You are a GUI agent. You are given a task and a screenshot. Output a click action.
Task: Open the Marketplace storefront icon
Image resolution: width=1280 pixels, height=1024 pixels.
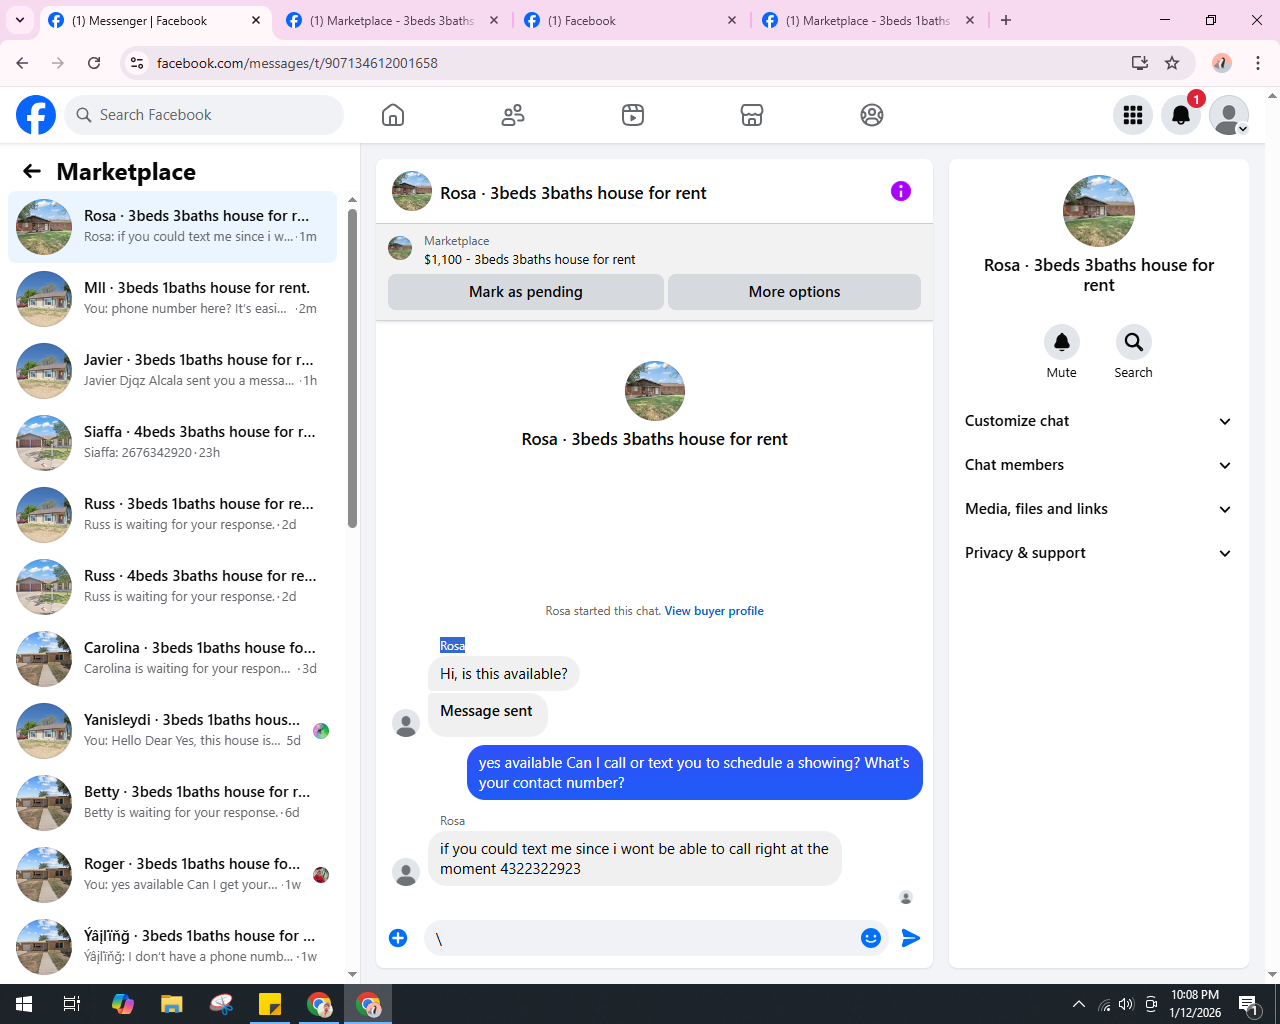tap(752, 115)
